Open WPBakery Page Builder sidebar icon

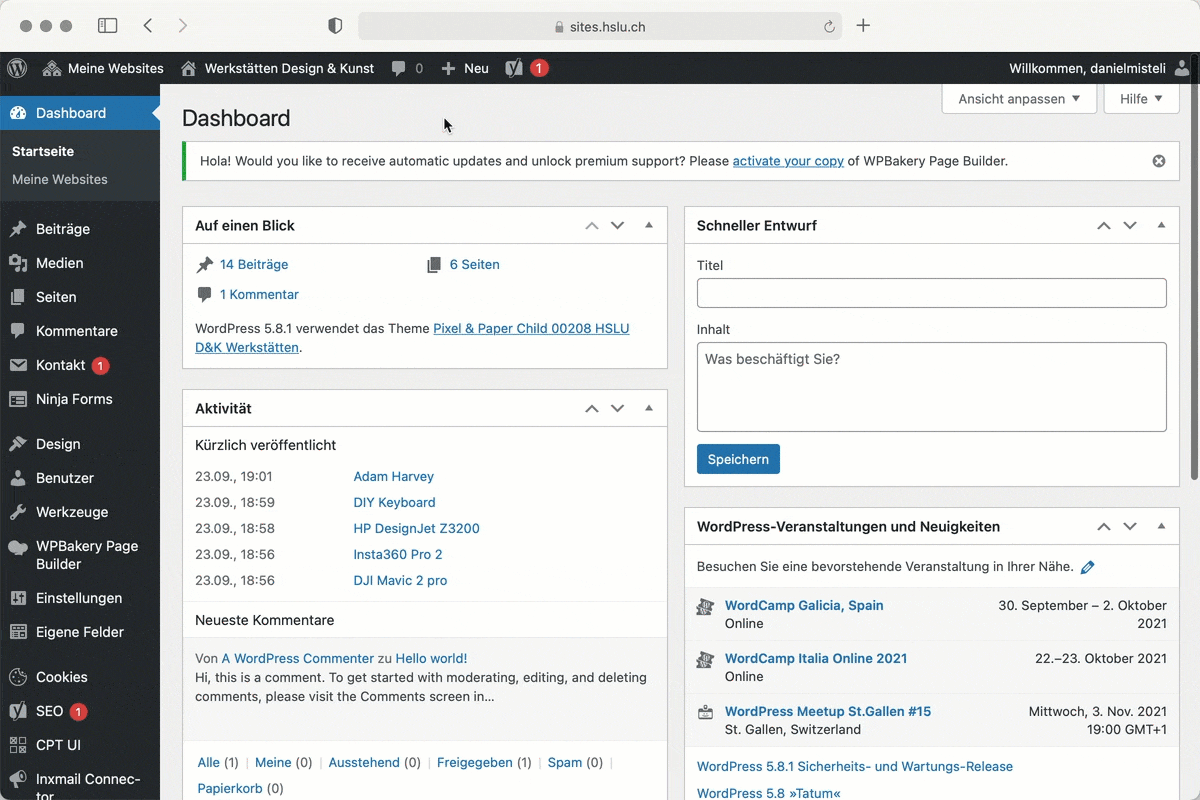tap(18, 547)
